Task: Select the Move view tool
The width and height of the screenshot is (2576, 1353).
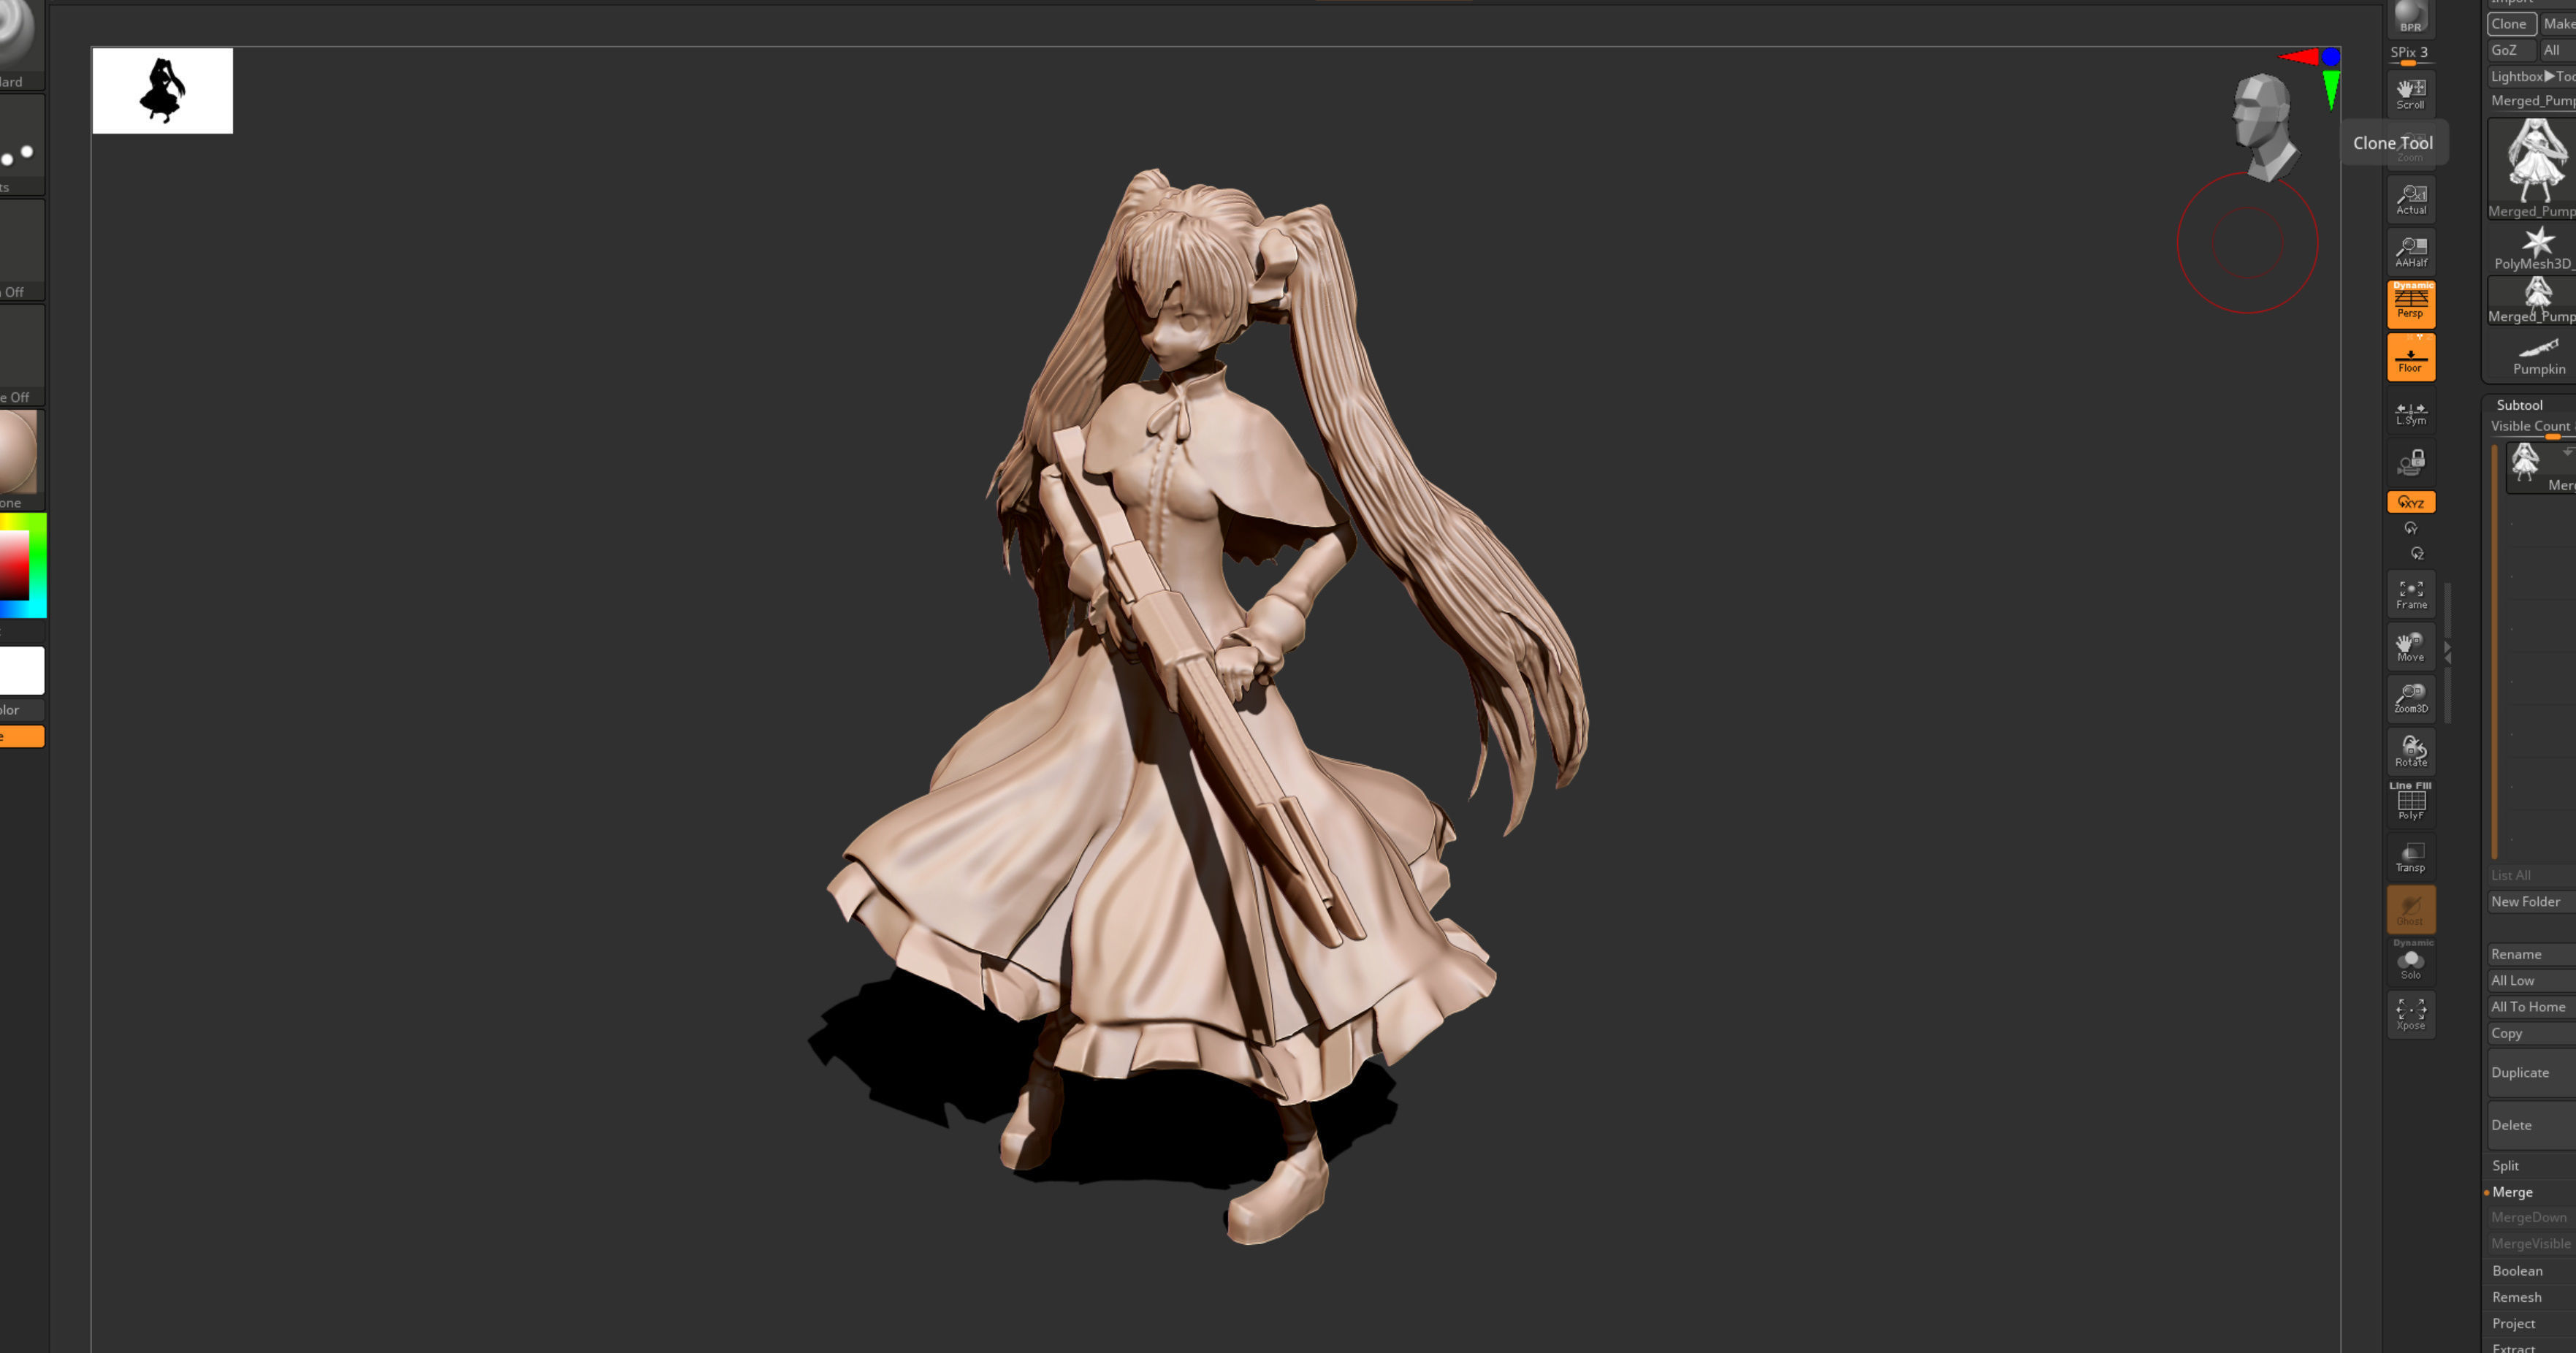Action: [x=2411, y=646]
